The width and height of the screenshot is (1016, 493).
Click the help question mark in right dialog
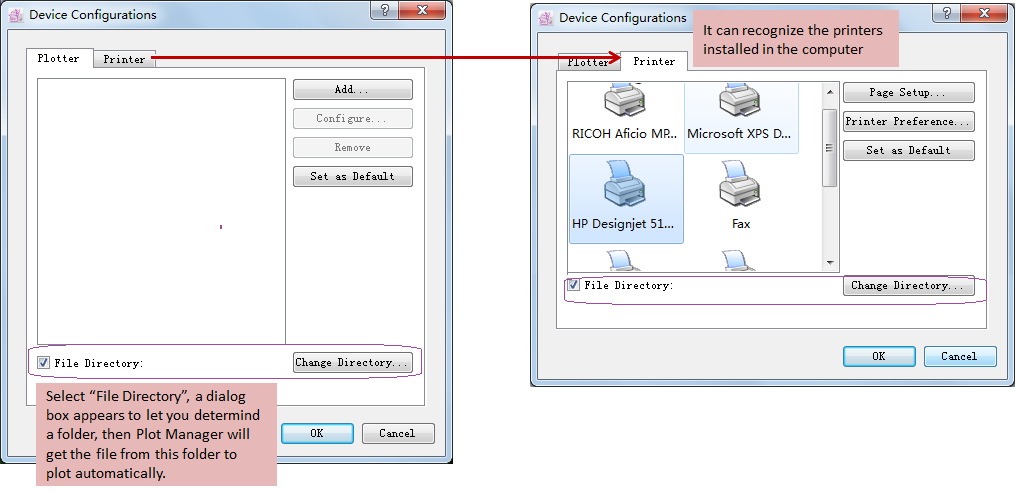coord(945,15)
